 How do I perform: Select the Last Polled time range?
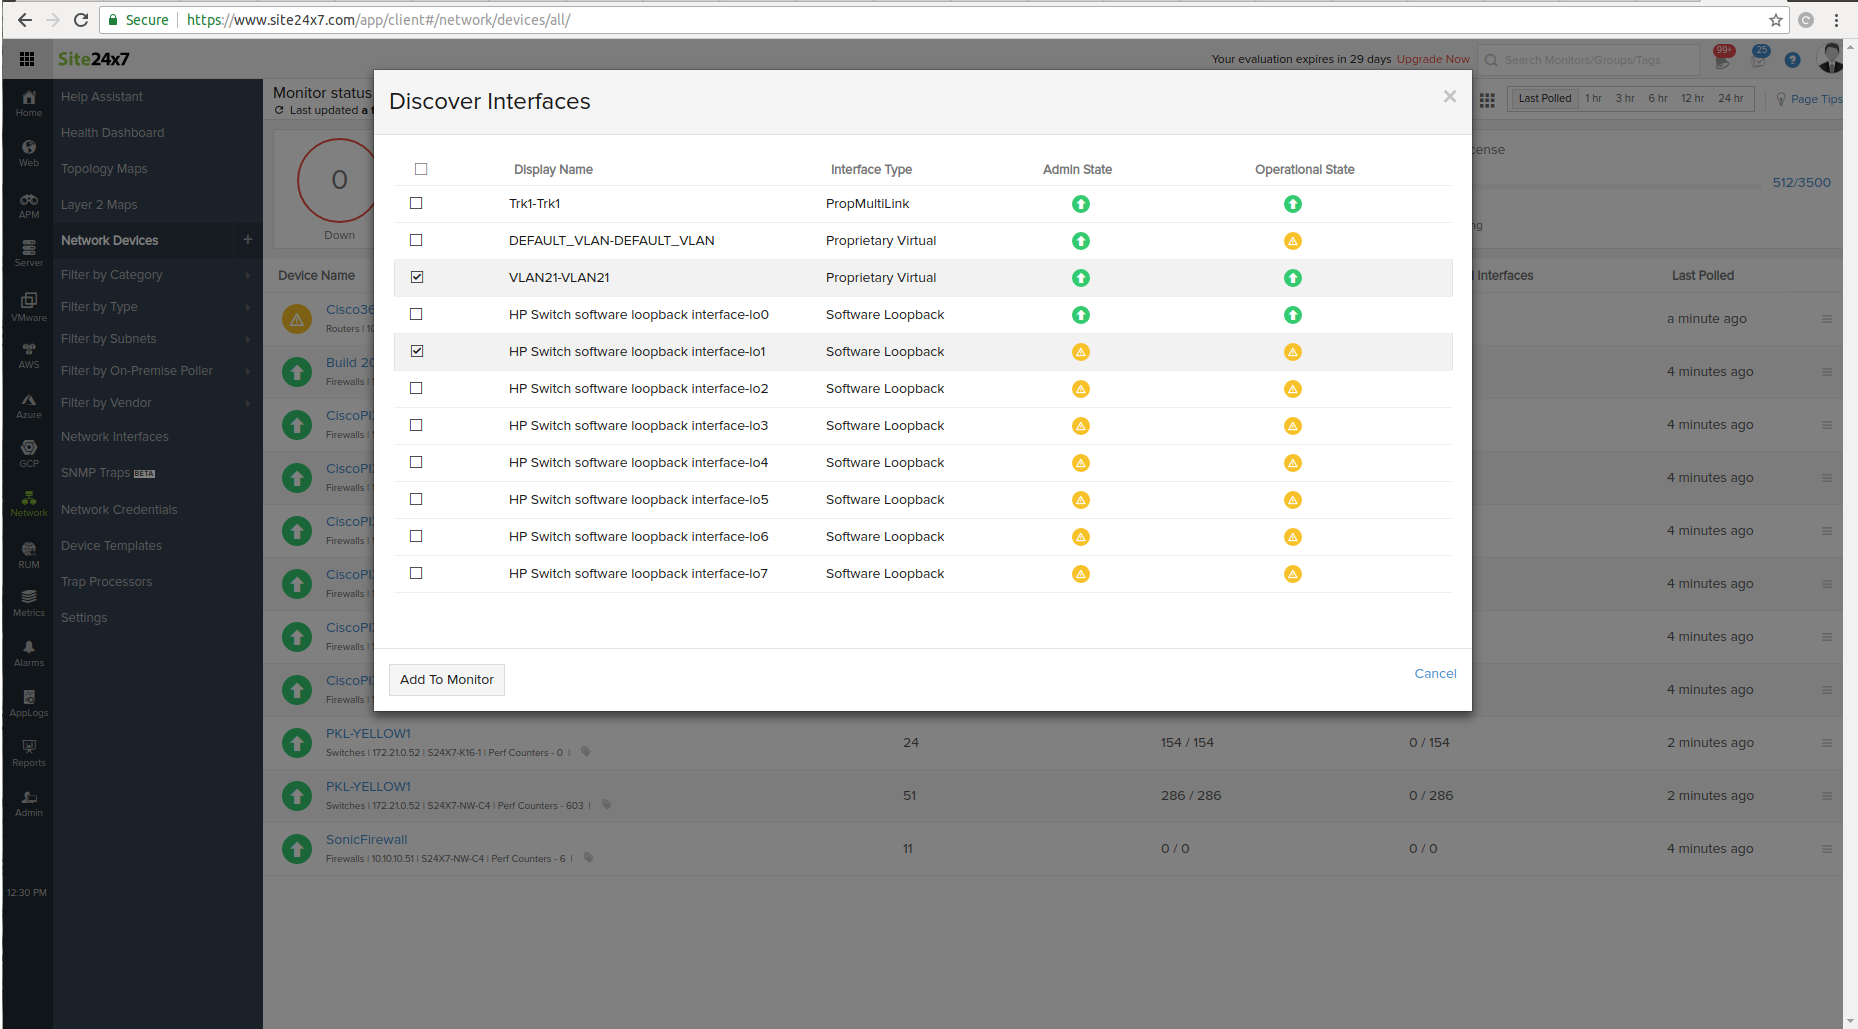1545,98
